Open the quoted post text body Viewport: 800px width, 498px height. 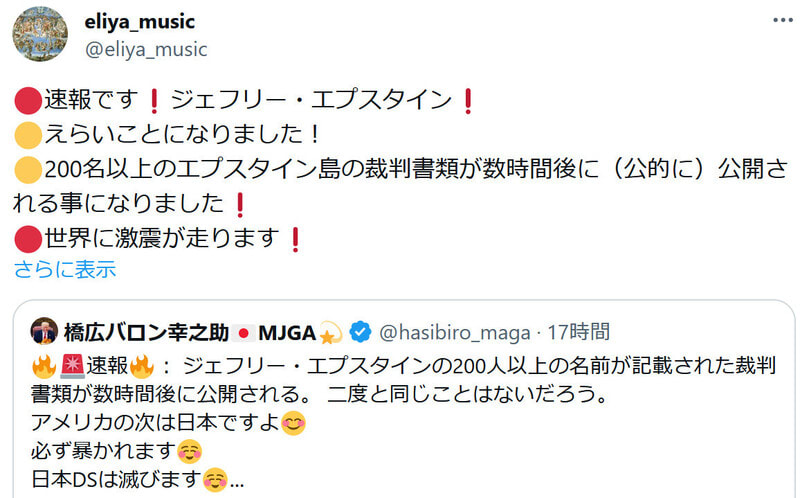[x=403, y=422]
